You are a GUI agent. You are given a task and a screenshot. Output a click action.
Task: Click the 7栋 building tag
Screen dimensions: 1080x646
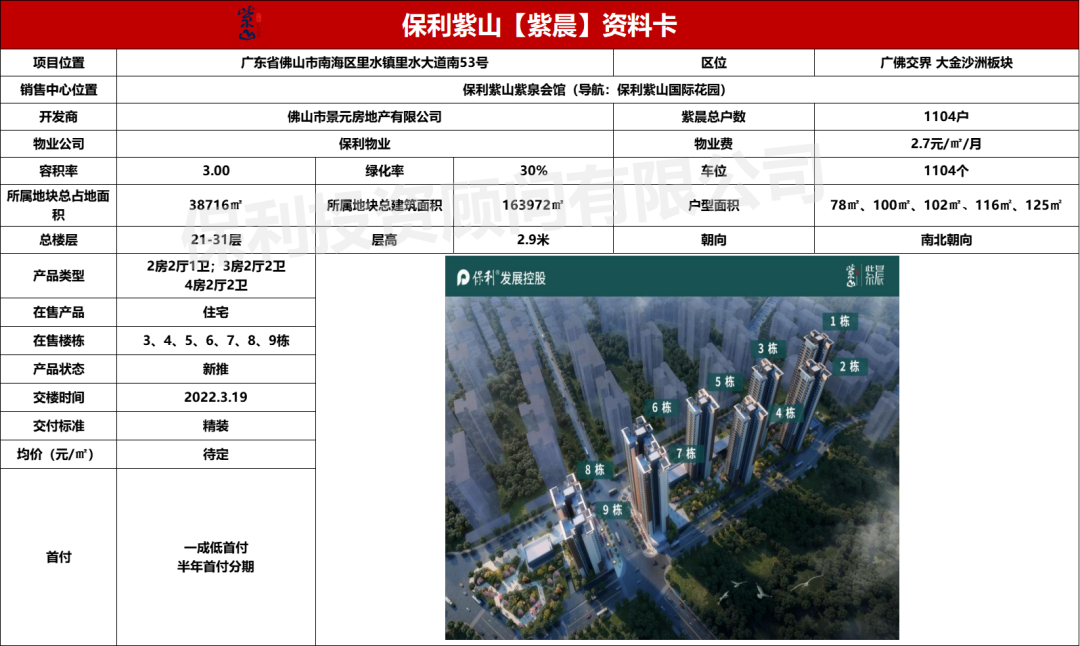(x=685, y=453)
